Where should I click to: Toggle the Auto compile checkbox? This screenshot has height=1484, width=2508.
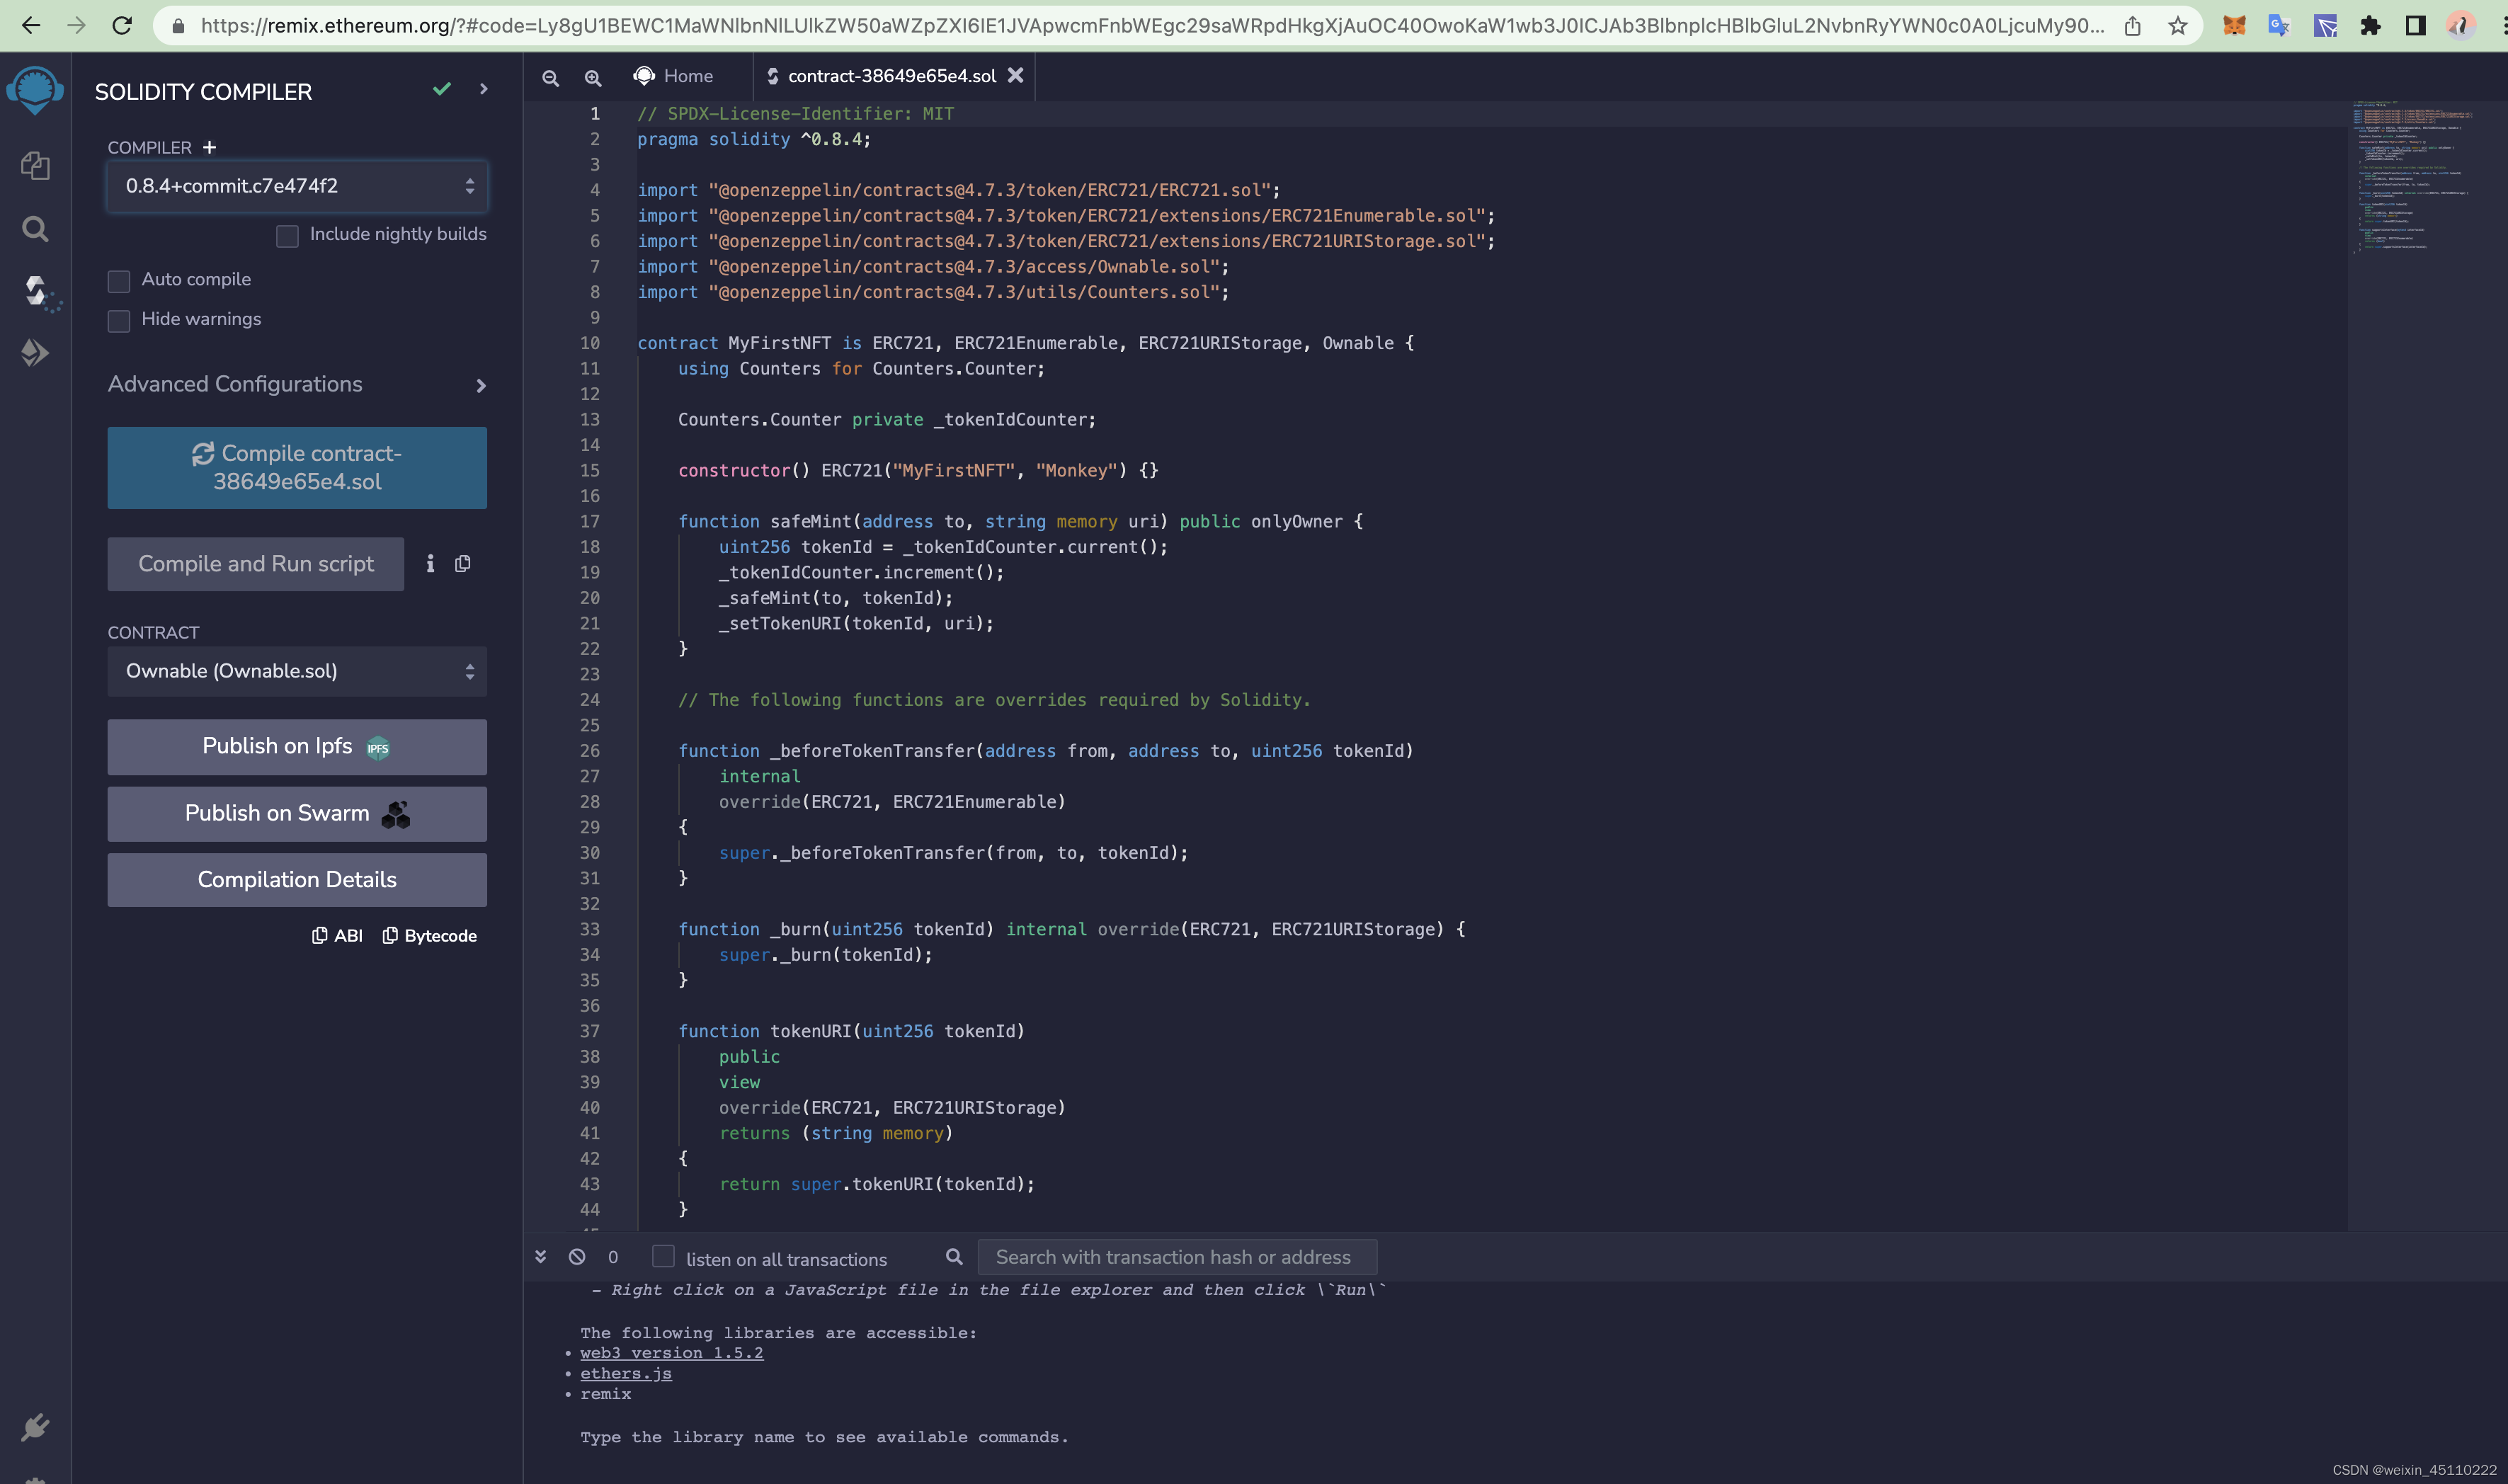(x=119, y=281)
